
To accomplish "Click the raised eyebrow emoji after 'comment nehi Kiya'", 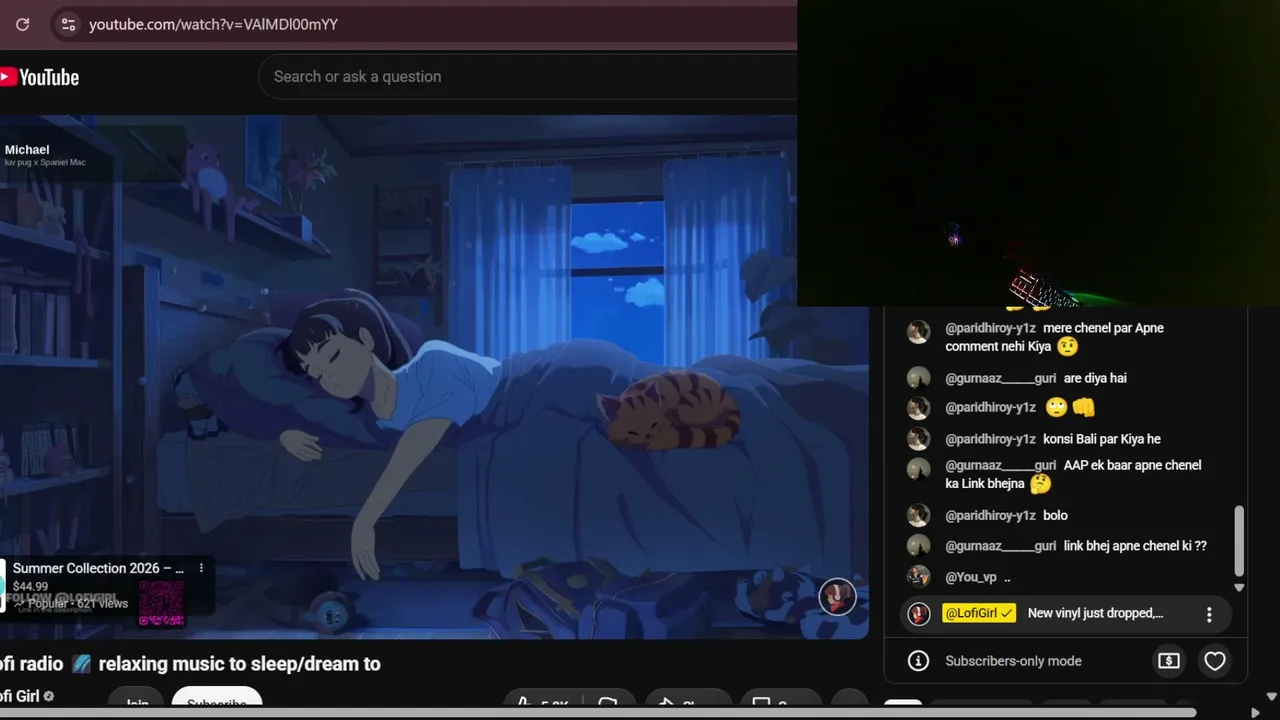I will pos(1067,347).
